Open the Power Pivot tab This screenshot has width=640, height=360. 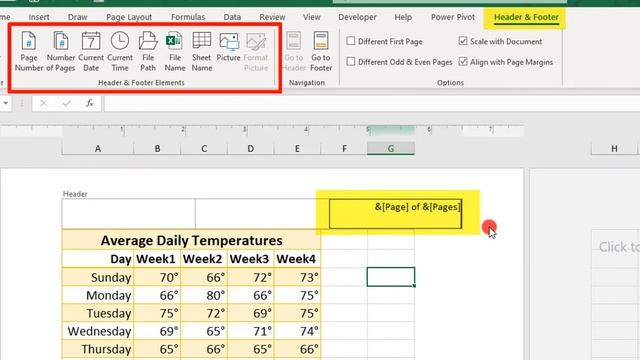tap(453, 17)
